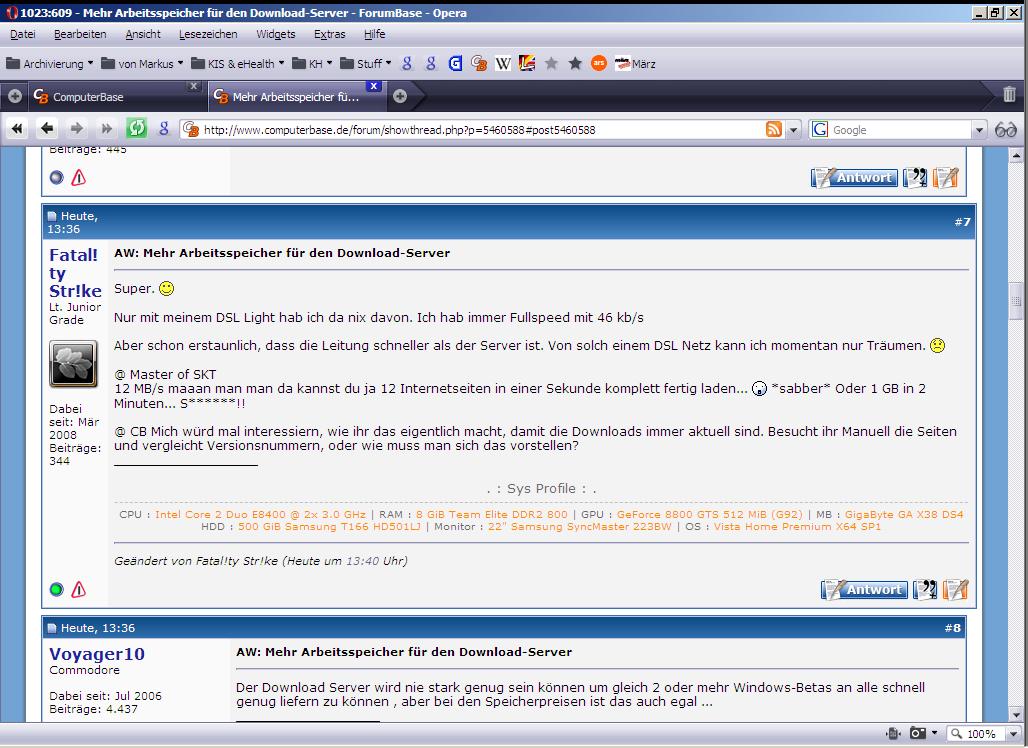1028x748 pixels.
Task: Click the Antwort button in the topmost post
Action: coord(854,177)
